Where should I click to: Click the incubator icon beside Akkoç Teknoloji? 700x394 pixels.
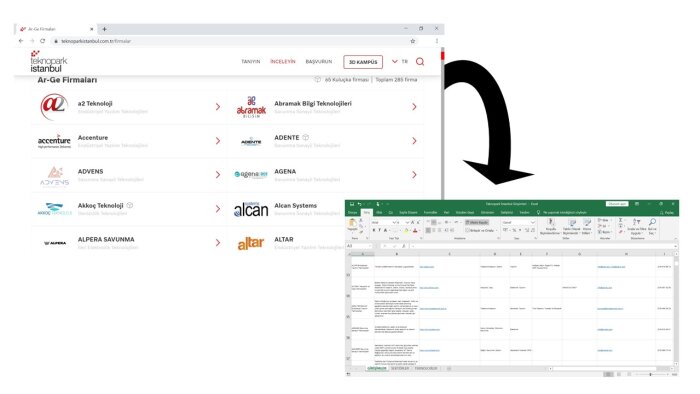(x=129, y=205)
